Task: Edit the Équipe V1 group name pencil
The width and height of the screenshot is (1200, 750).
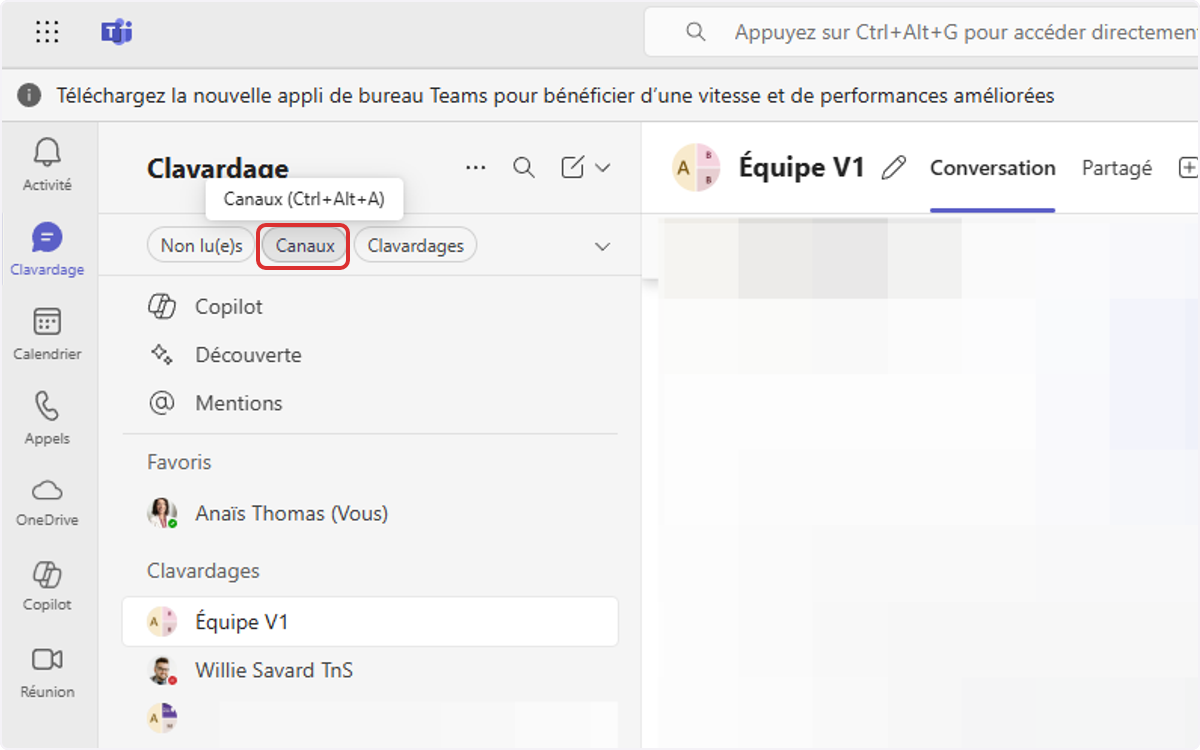Action: [894, 168]
